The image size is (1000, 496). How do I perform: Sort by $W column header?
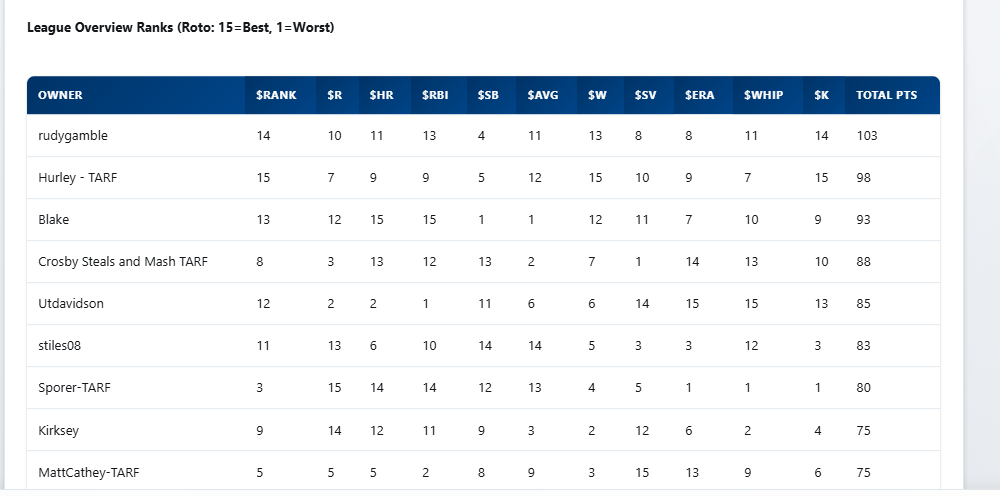[x=597, y=96]
